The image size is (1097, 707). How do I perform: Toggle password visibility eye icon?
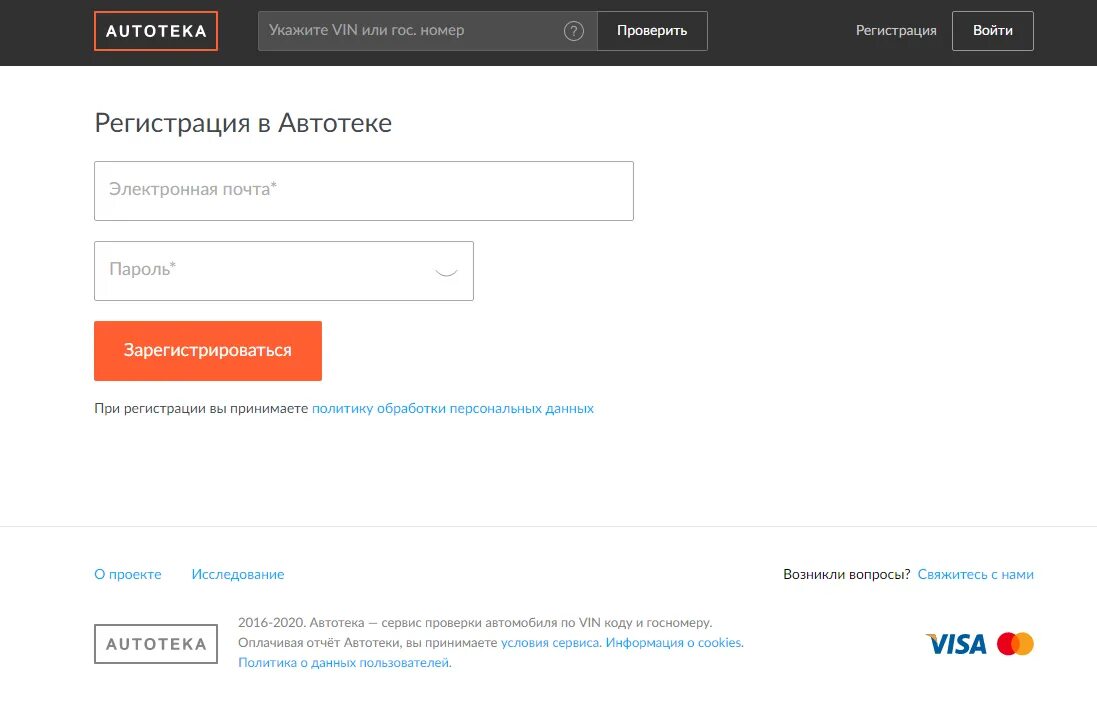(x=446, y=271)
